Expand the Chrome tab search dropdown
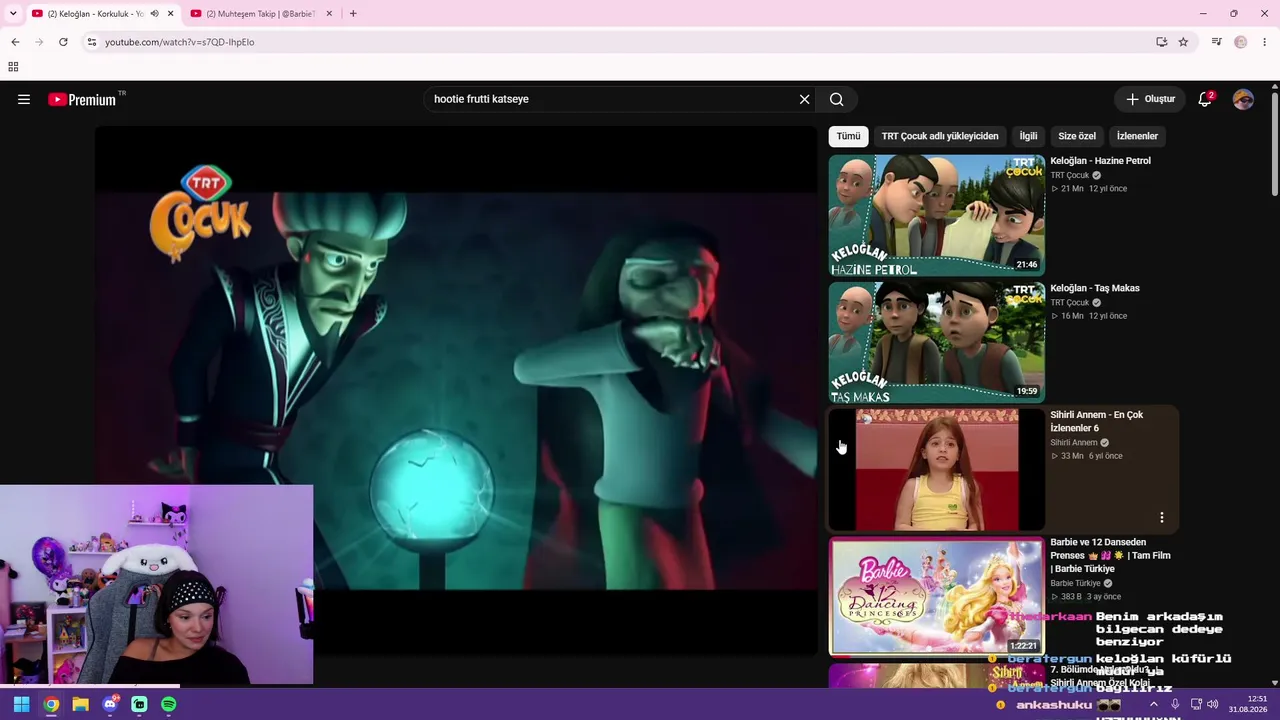This screenshot has height=720, width=1280. pyautogui.click(x=12, y=14)
